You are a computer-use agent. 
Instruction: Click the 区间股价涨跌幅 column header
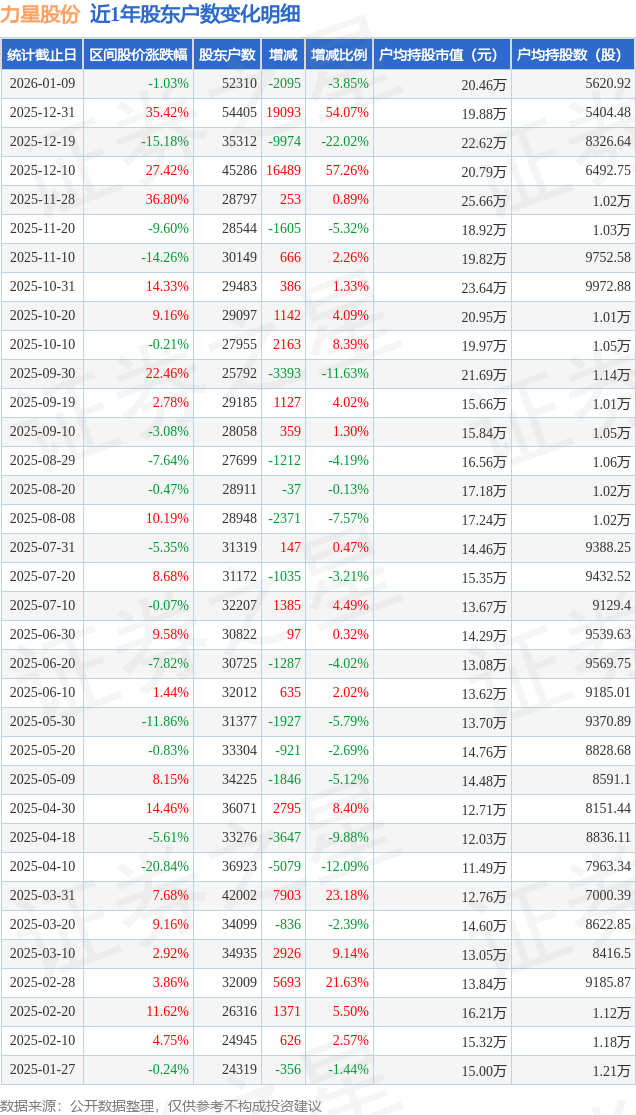click(137, 55)
